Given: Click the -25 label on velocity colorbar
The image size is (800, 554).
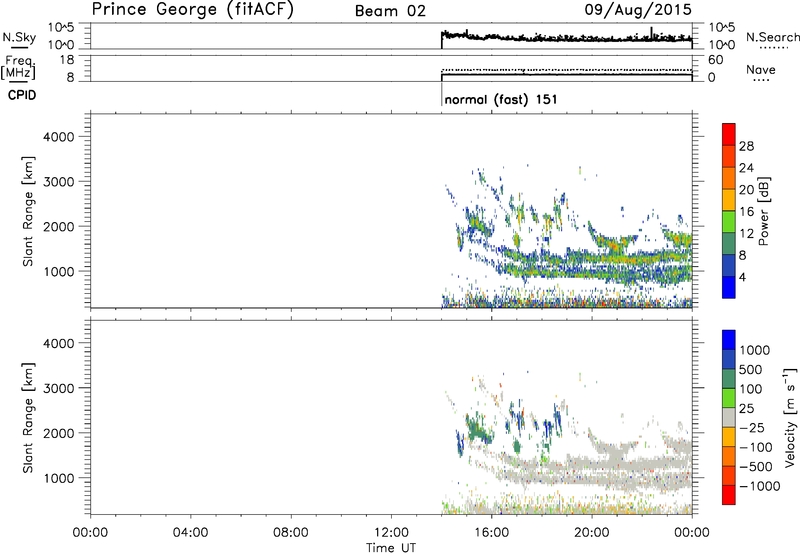Looking at the screenshot, I should [752, 427].
